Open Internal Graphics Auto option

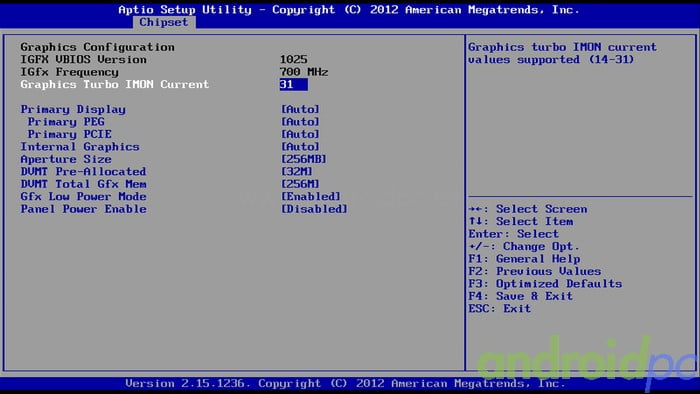(x=300, y=147)
